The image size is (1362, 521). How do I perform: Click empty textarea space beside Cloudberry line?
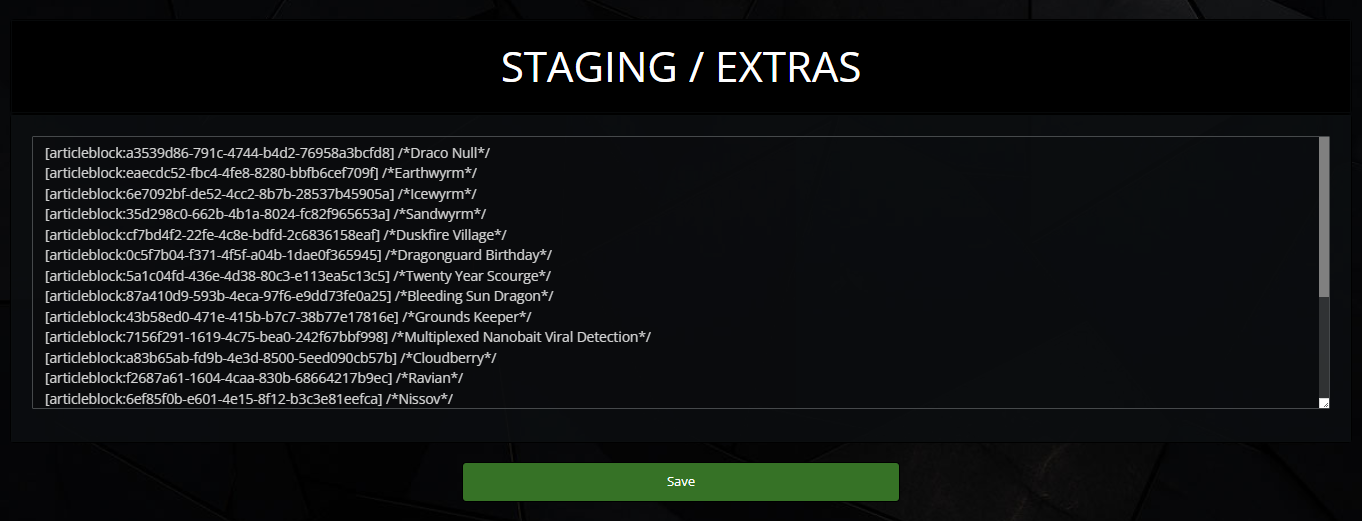click(x=900, y=358)
